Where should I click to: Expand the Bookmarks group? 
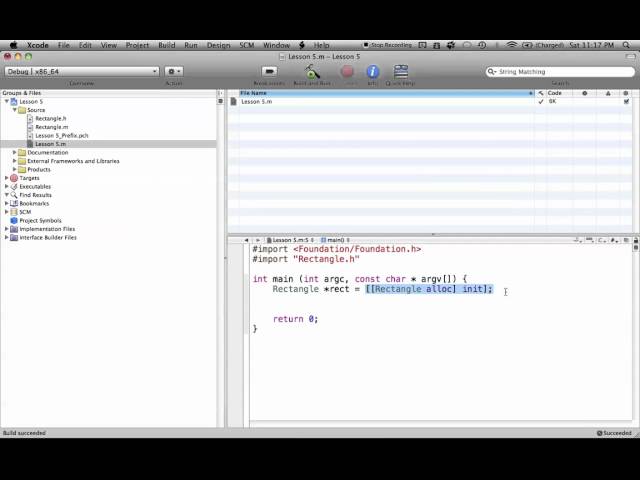pyautogui.click(x=7, y=203)
